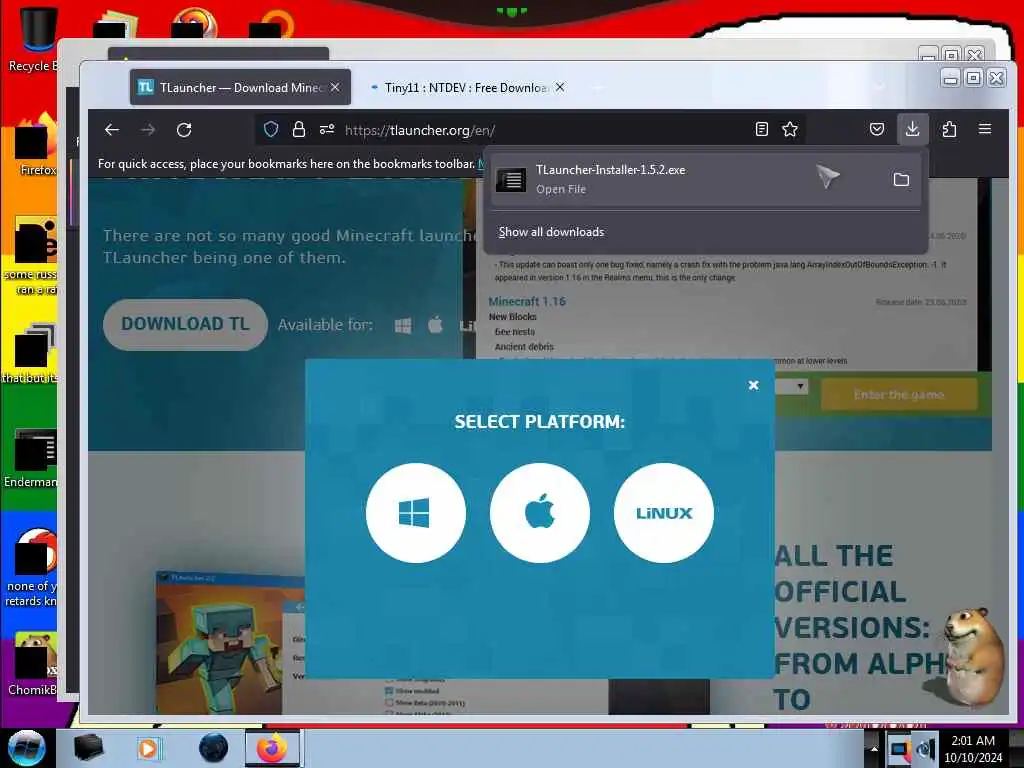Close the Select Platform dialog
The image size is (1024, 768).
(x=753, y=385)
